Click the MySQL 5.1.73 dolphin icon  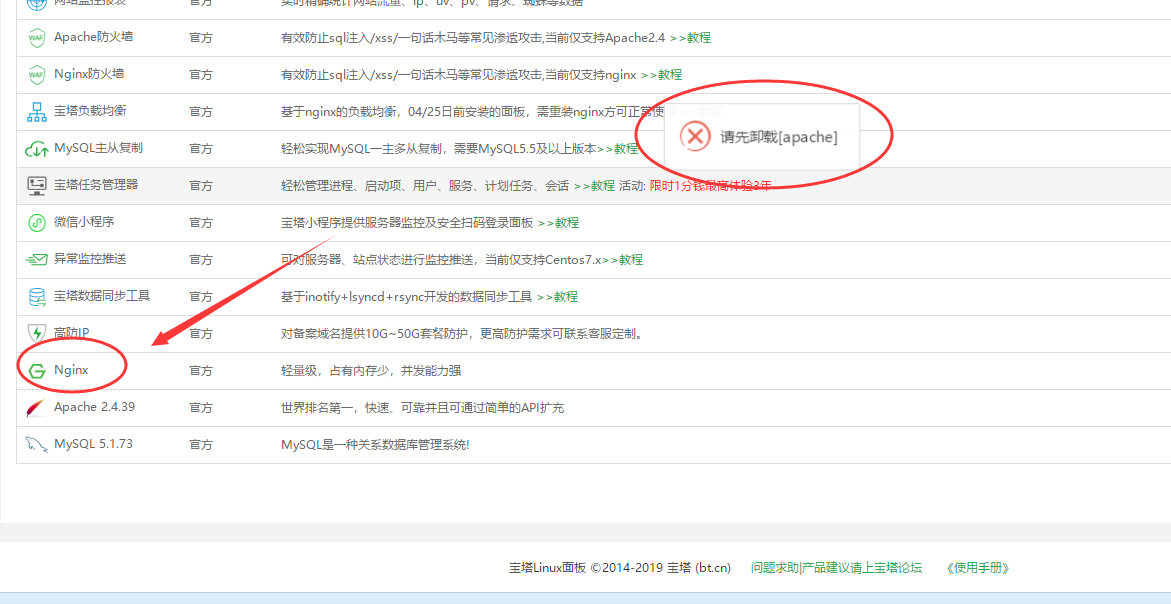36,445
